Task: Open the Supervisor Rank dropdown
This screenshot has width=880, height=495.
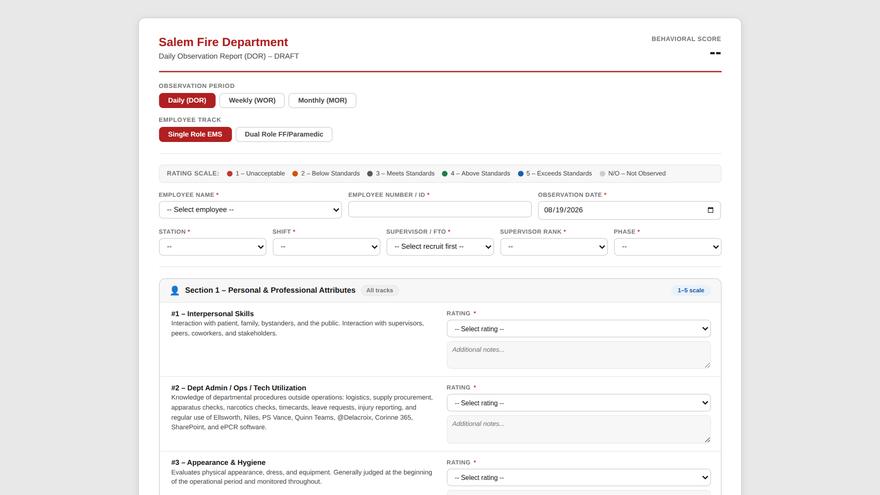Action: point(554,247)
